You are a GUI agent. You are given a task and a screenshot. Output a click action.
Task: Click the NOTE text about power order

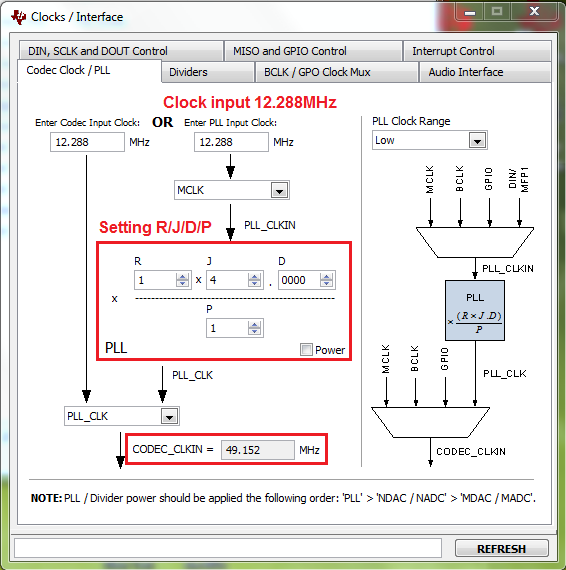283,498
